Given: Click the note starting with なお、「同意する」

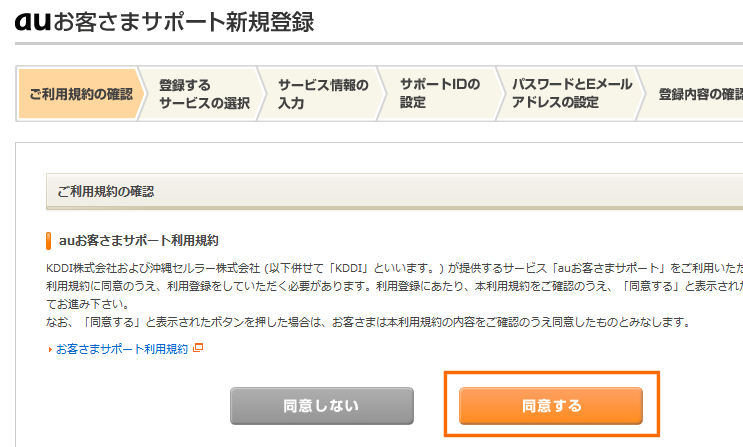Looking at the screenshot, I should click(x=368, y=322).
